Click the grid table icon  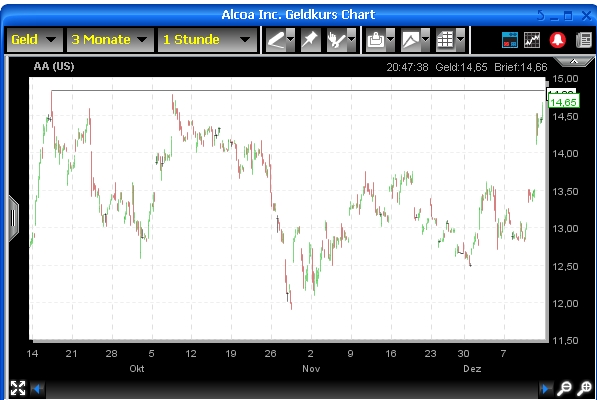click(445, 40)
